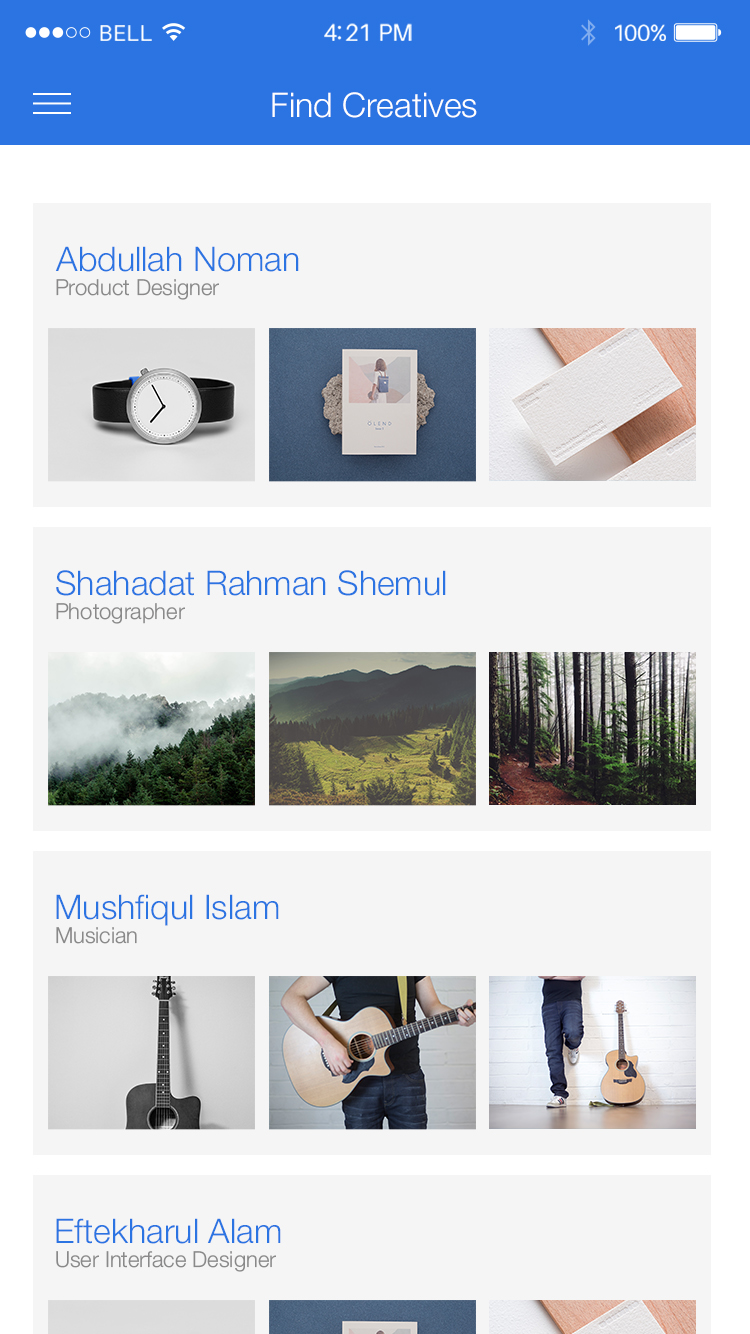View the green mountain valley photo
This screenshot has width=750, height=1334.
tap(372, 729)
